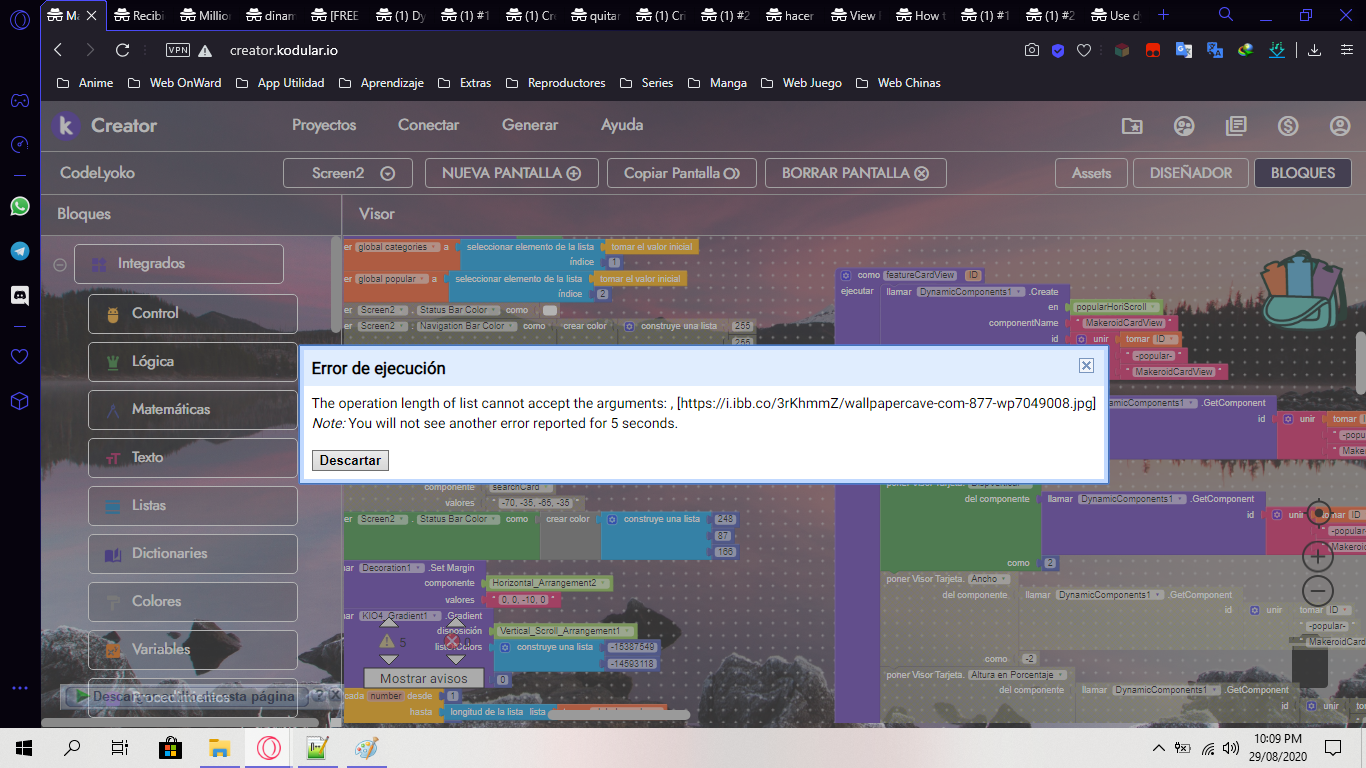
Task: Open the dollar sign monetization icon
Action: (1288, 126)
